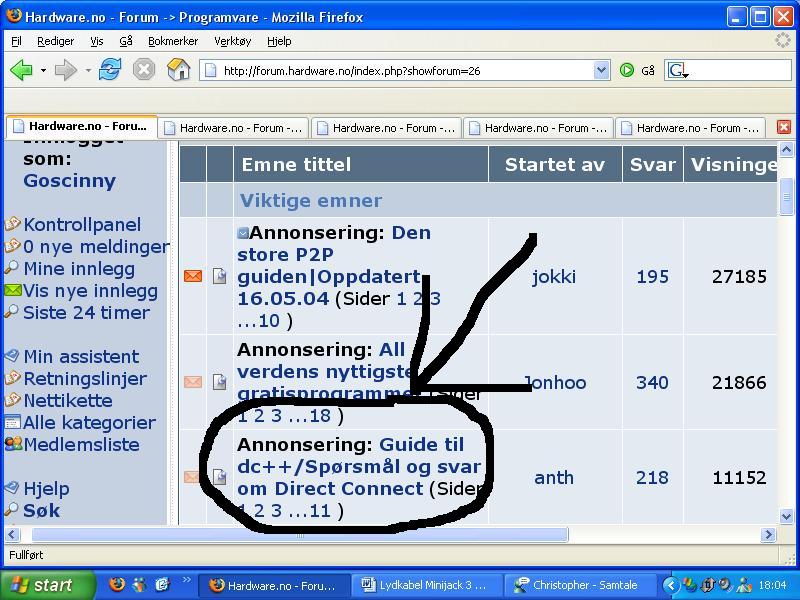Click the Alle kategorier icon
This screenshot has height=600, width=800.
coord(12,422)
